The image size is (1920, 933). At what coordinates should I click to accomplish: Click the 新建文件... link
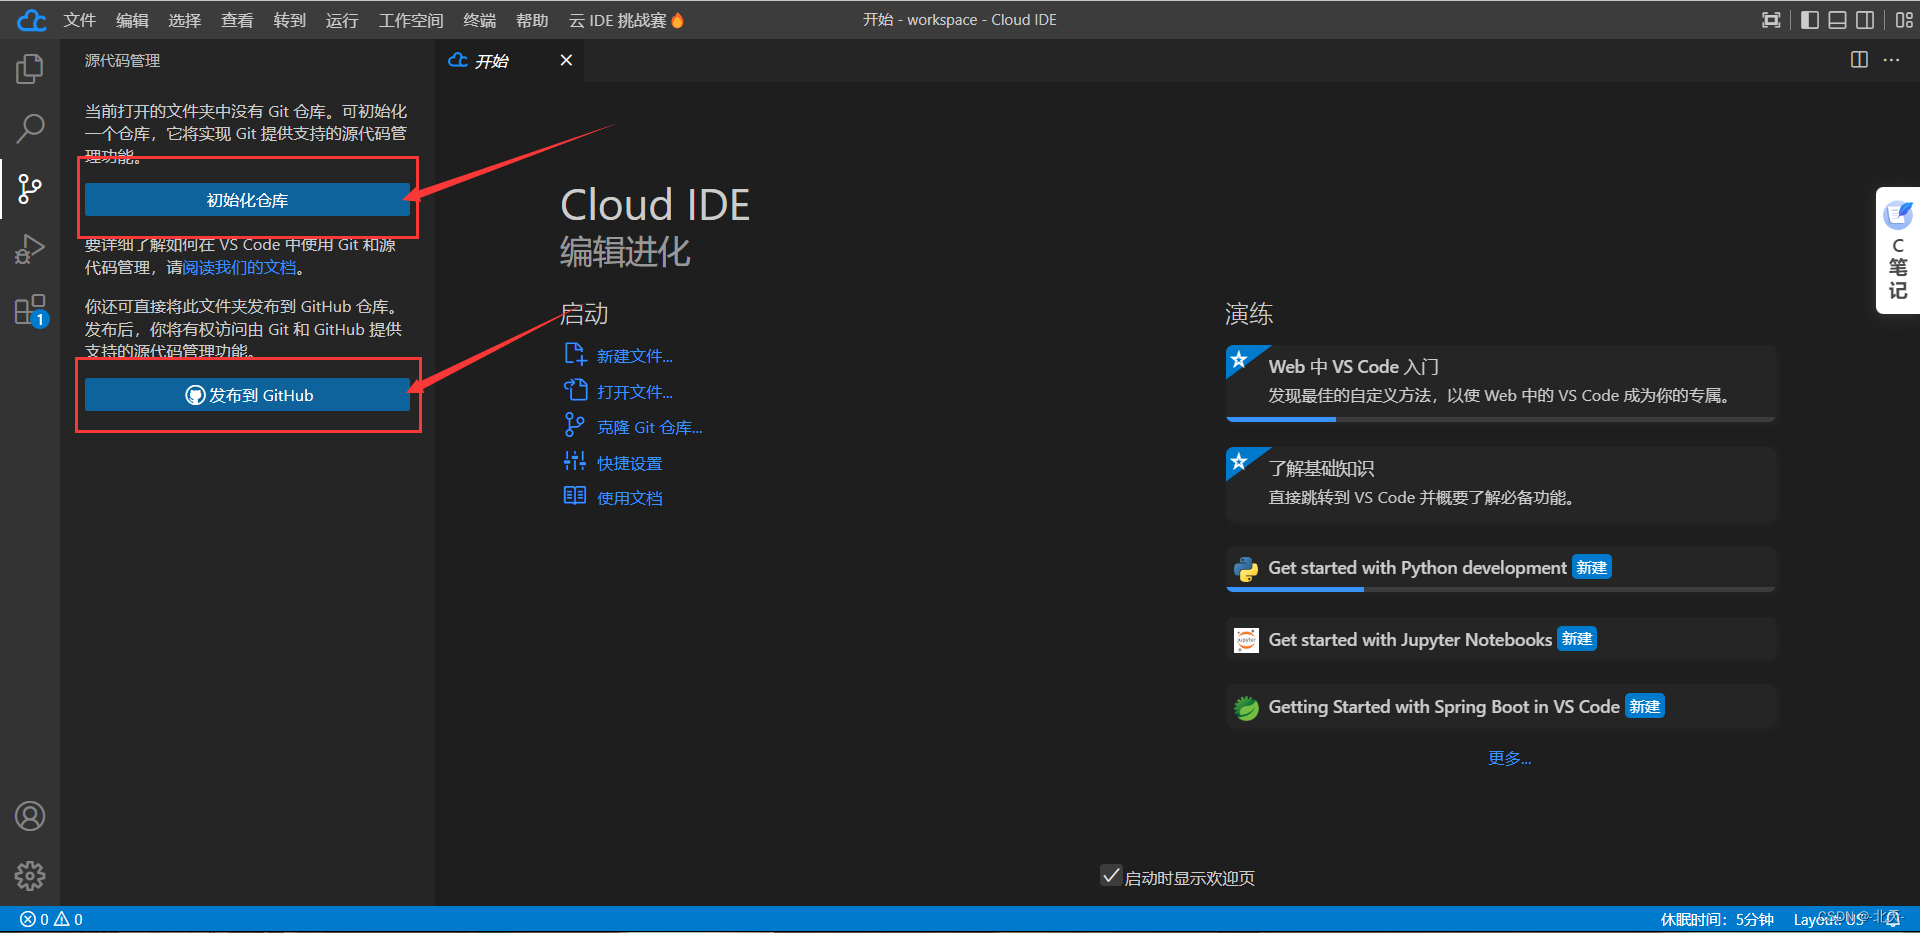[x=634, y=356]
